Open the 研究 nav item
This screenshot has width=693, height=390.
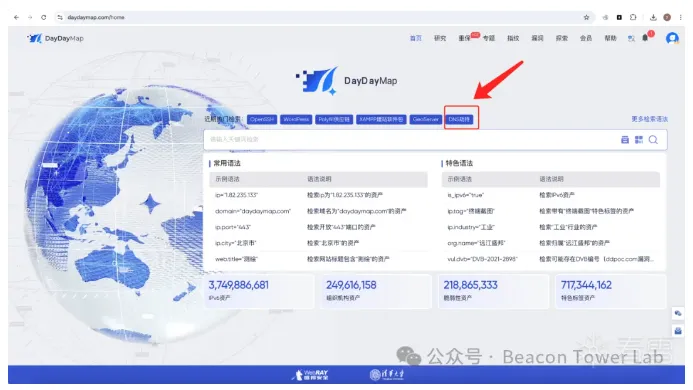pos(440,38)
